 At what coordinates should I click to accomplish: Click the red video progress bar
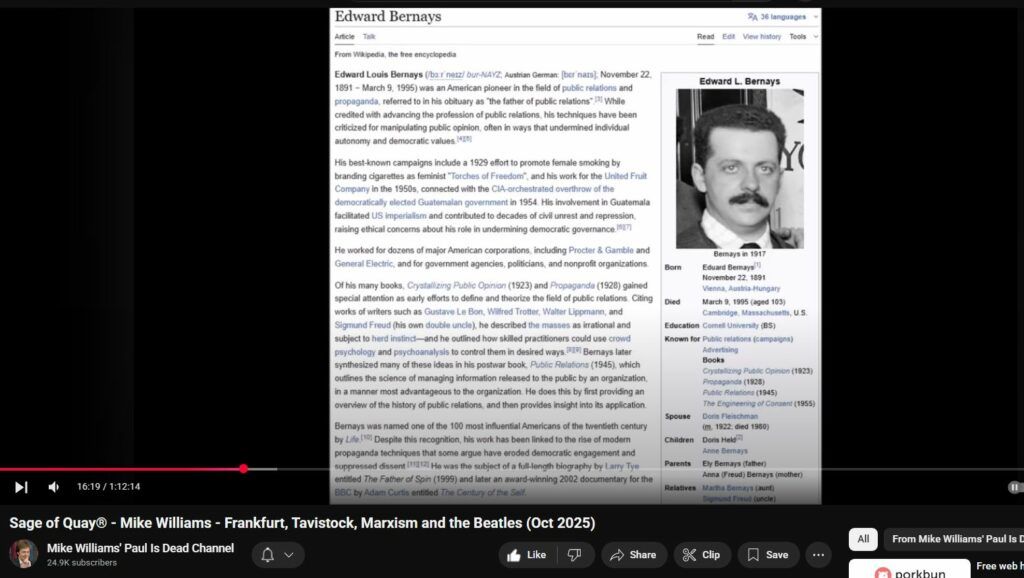click(x=120, y=468)
